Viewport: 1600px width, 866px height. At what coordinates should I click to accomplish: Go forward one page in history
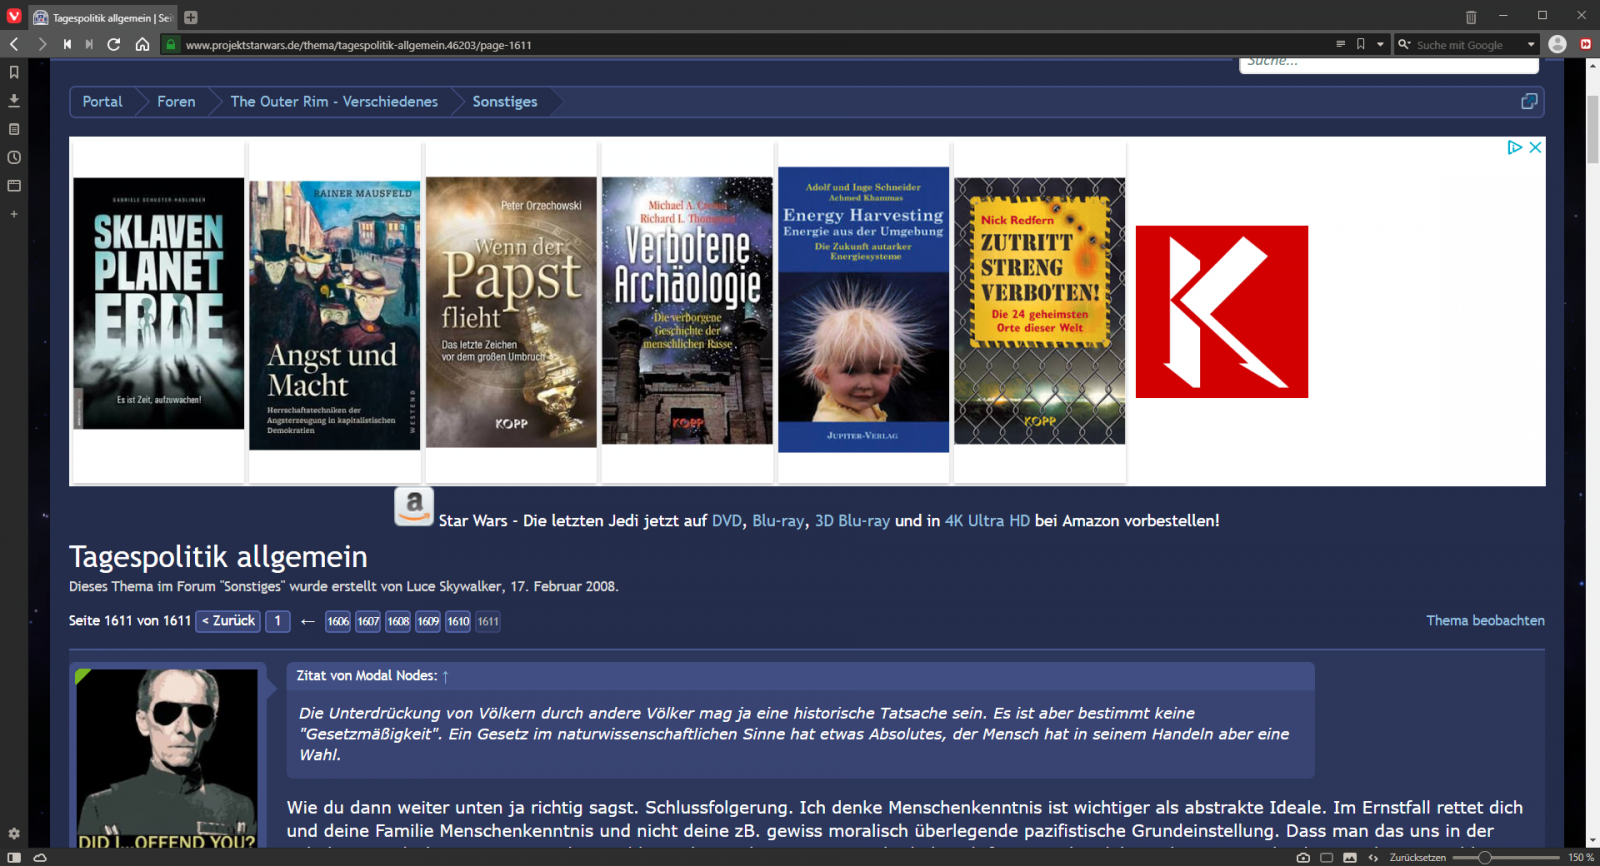tap(42, 44)
